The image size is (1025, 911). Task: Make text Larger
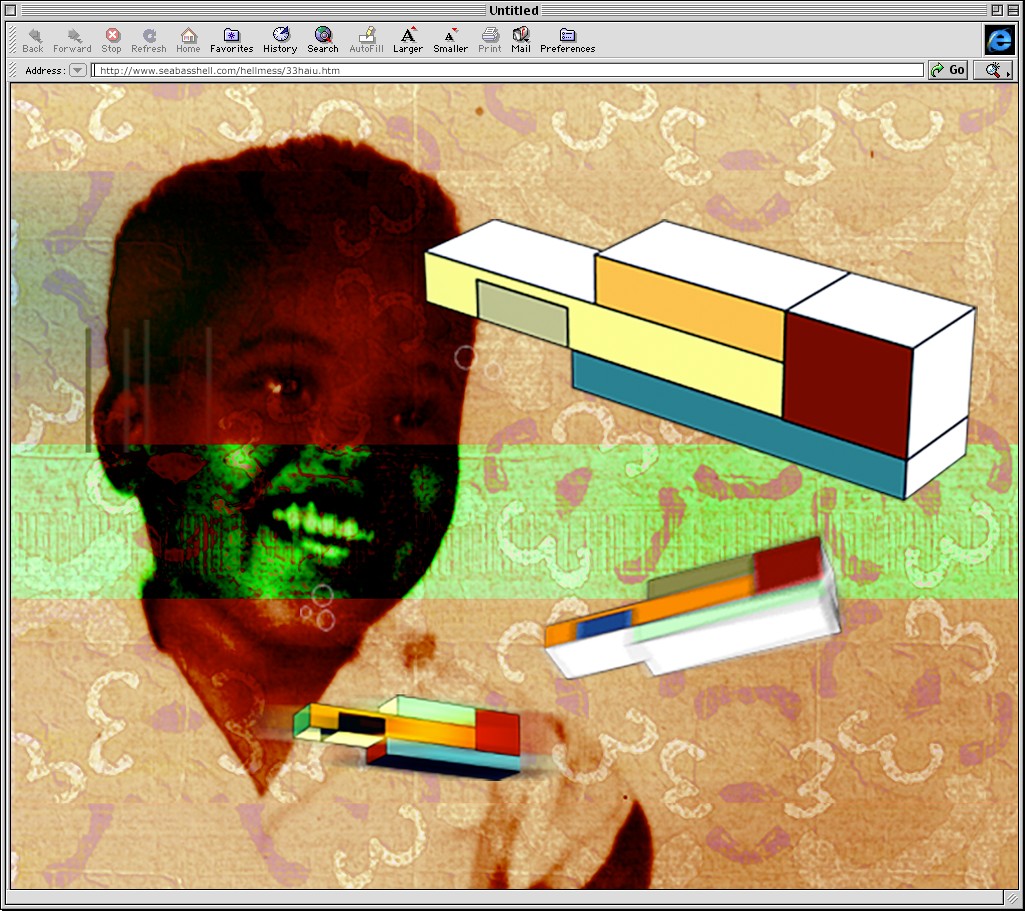(407, 40)
